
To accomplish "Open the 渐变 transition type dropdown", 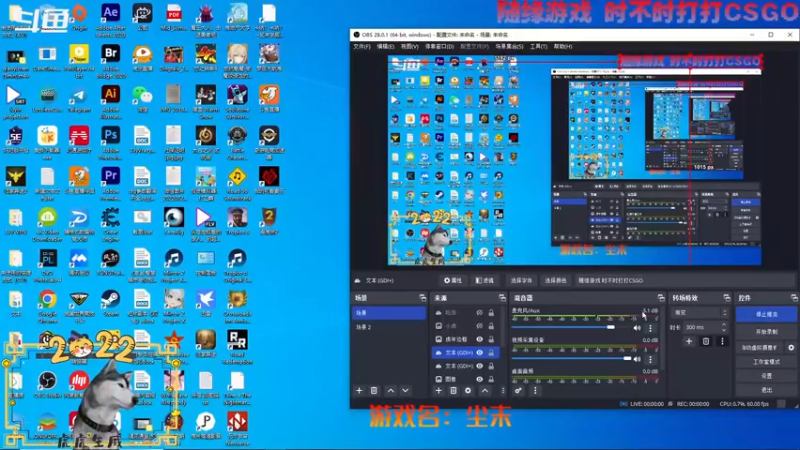I will pos(699,313).
